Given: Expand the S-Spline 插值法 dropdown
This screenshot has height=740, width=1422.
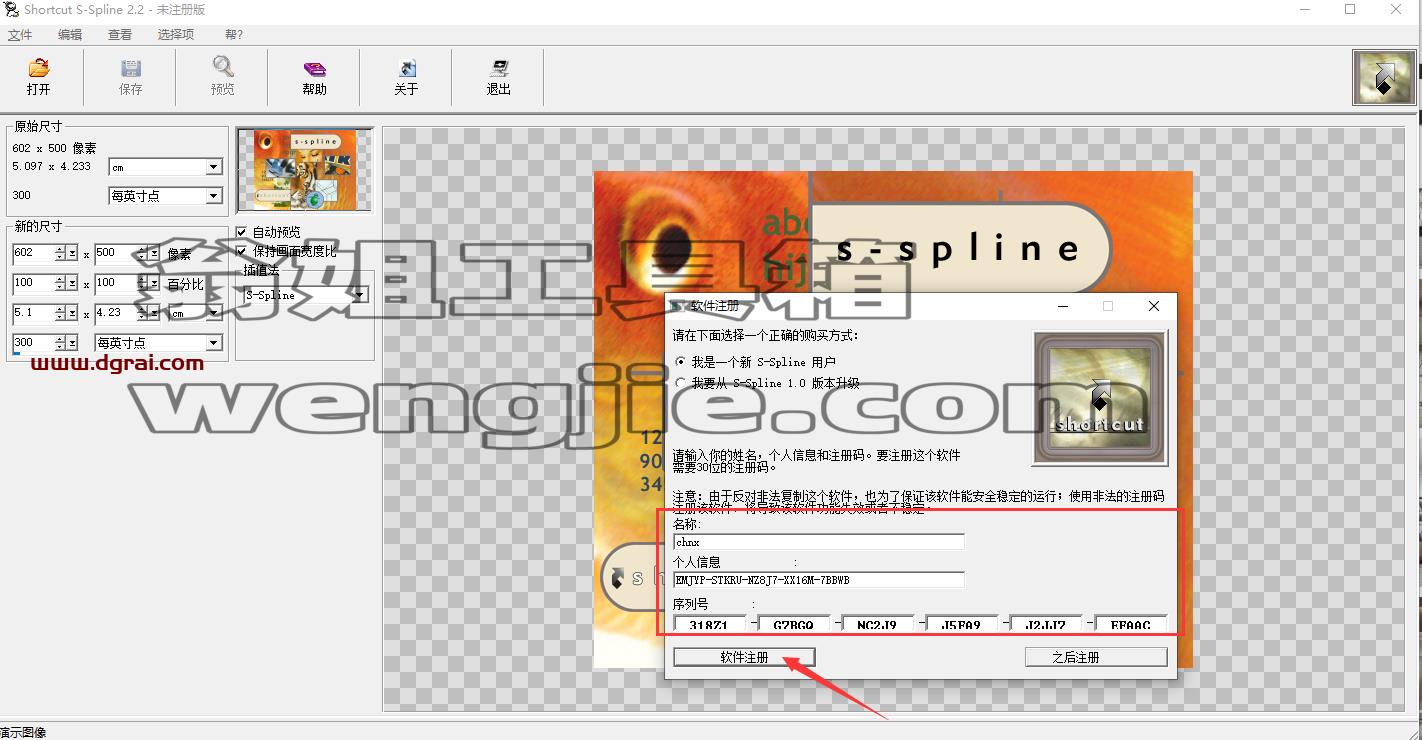Looking at the screenshot, I should pos(360,295).
